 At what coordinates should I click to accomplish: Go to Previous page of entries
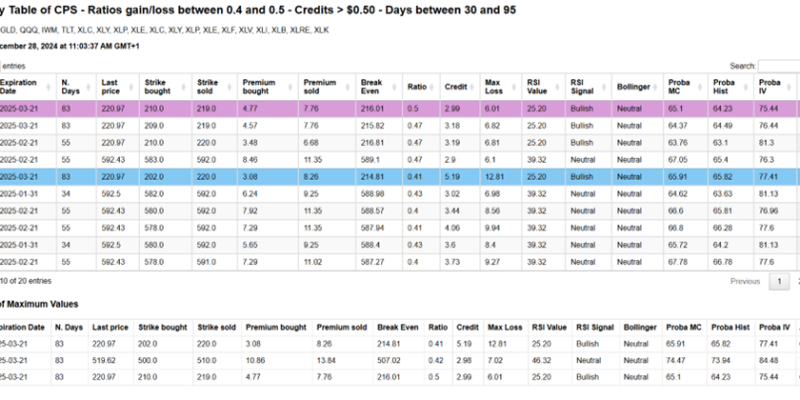pos(744,282)
